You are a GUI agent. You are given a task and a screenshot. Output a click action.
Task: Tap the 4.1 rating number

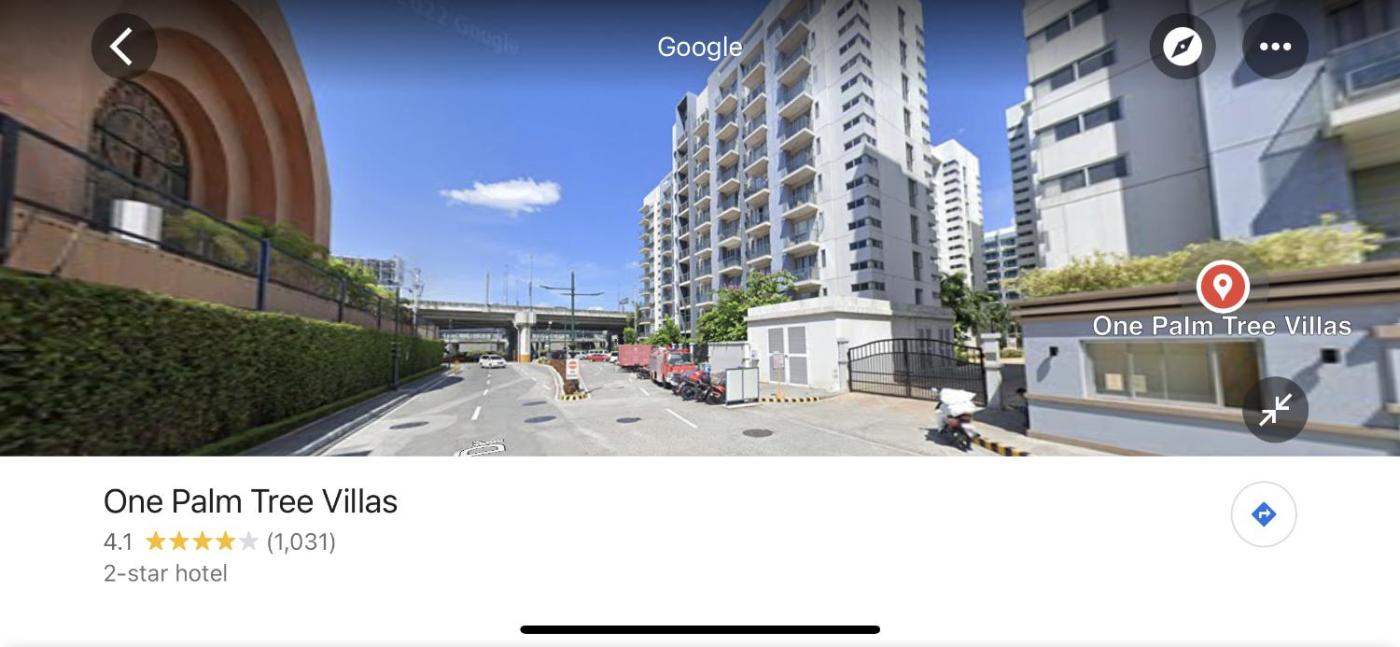click(118, 542)
